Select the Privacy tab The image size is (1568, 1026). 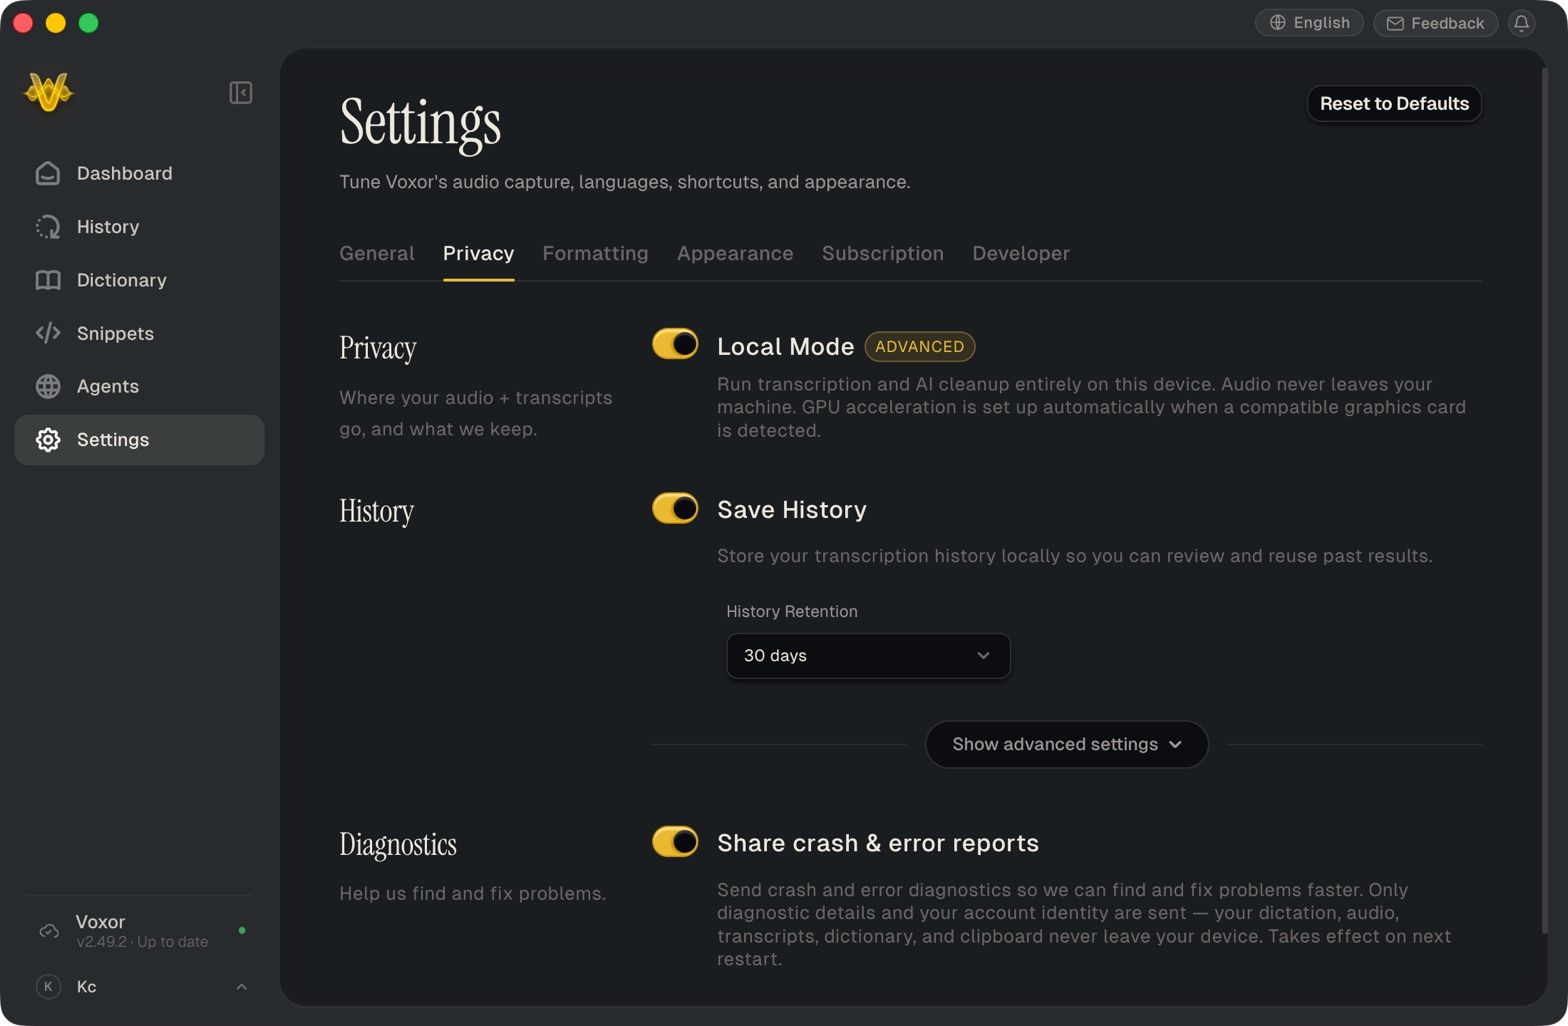click(478, 254)
